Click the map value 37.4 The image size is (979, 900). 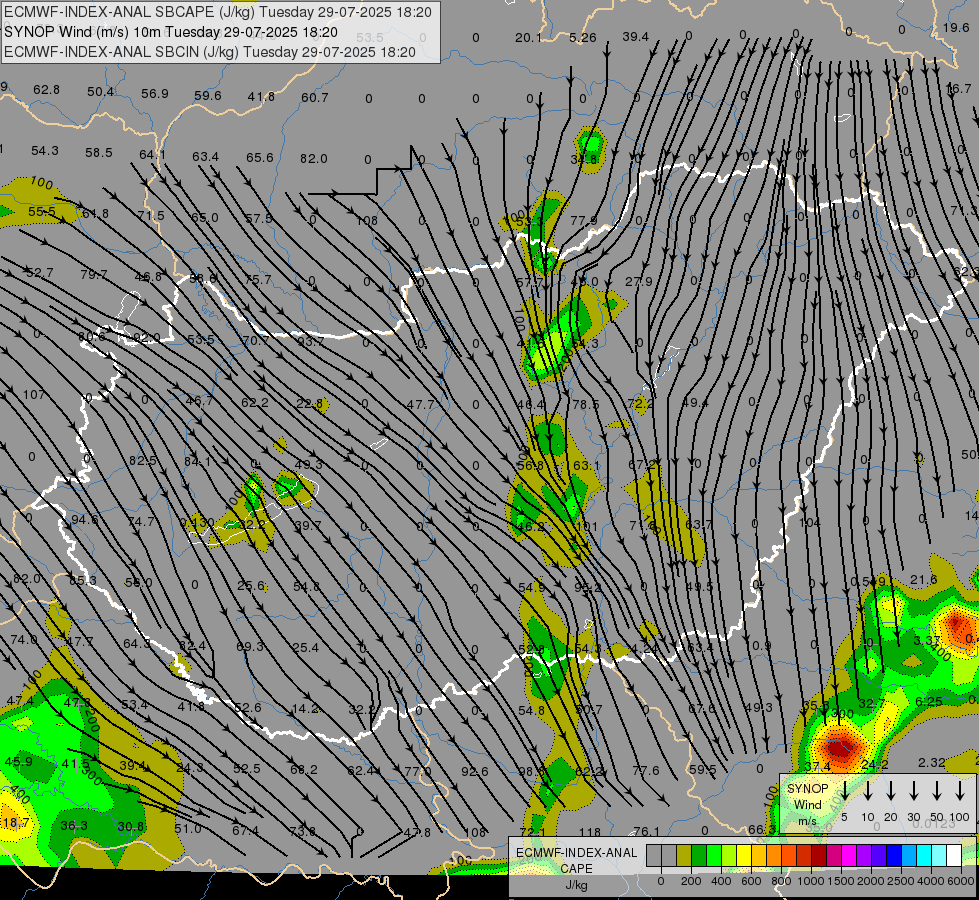pyautogui.click(x=817, y=766)
